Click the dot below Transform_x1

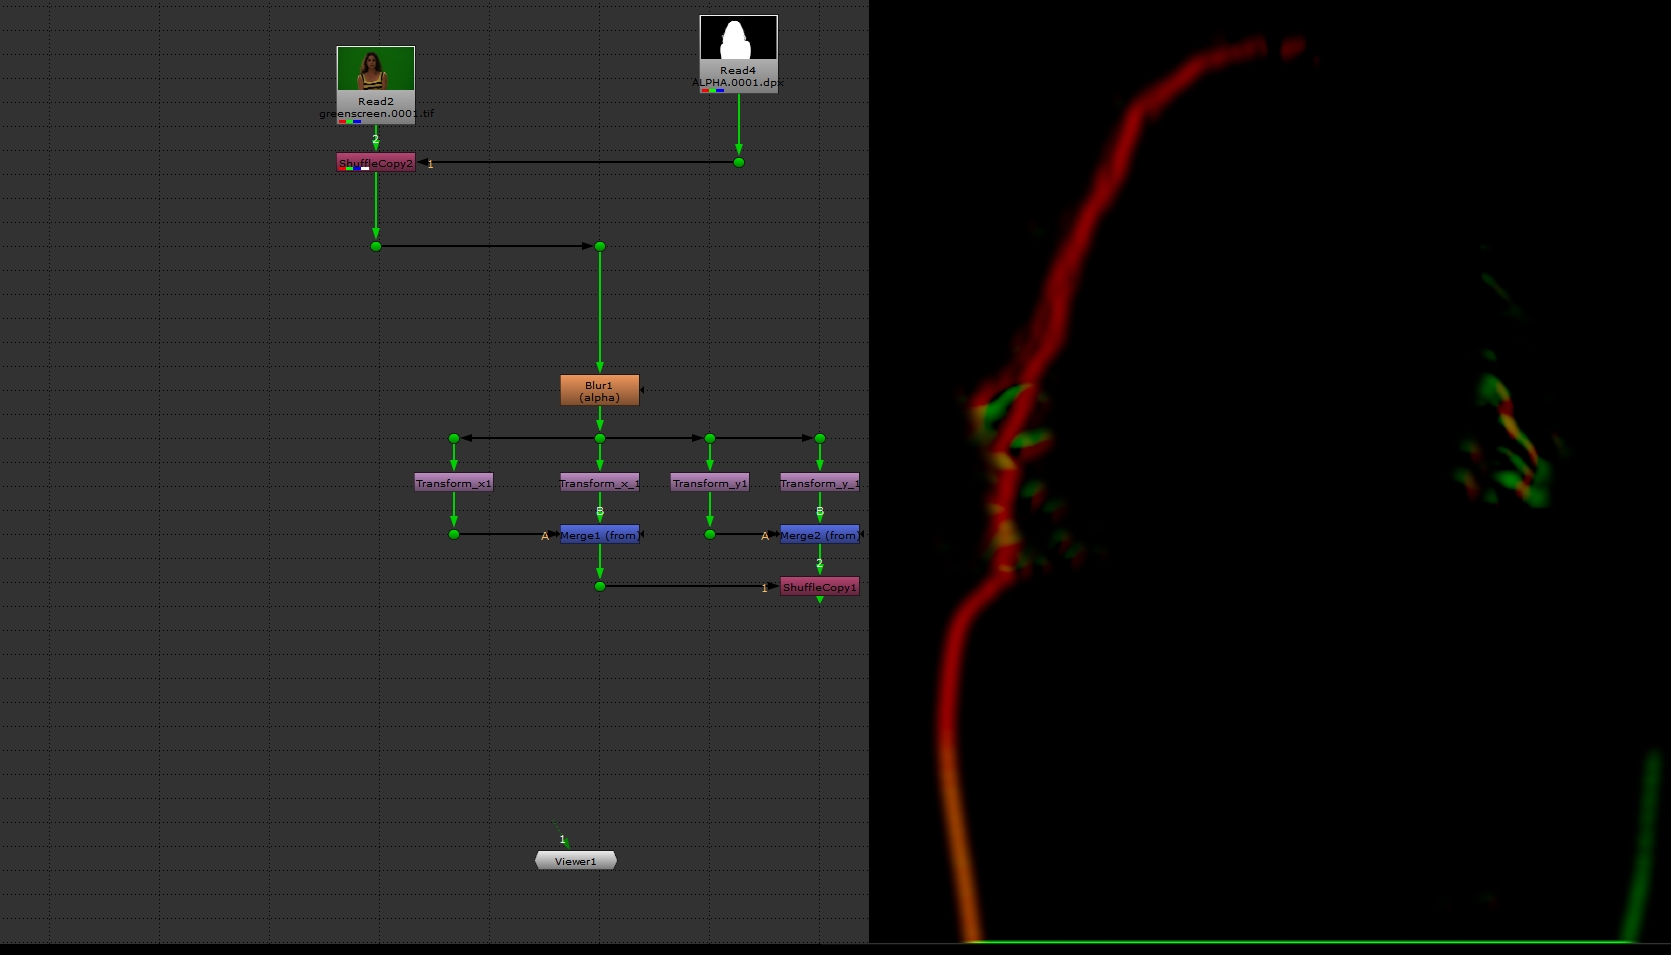[x=454, y=534]
